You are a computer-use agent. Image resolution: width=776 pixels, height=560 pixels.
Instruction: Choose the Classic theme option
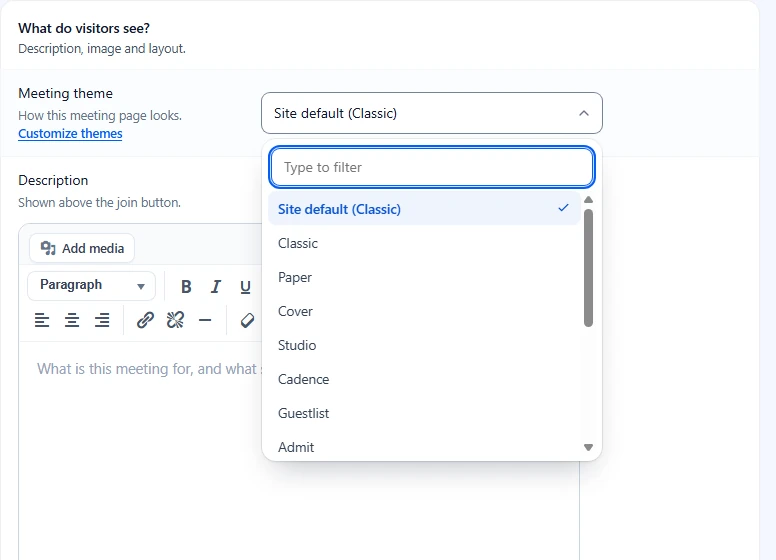pyautogui.click(x=424, y=243)
